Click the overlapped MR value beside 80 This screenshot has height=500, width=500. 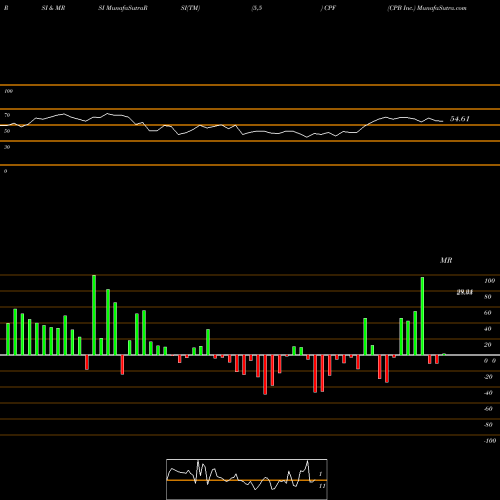465,292
